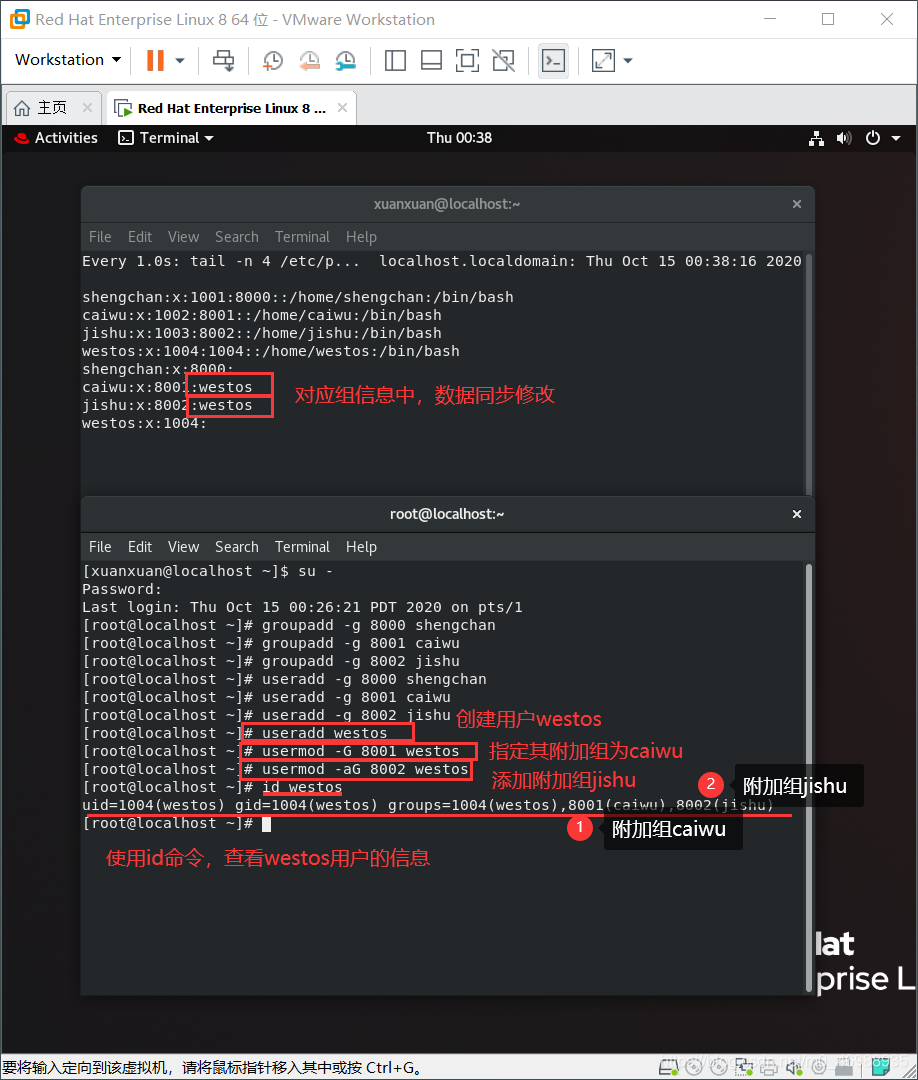918x1080 pixels.
Task: Open Help menu in xuanxuan terminal
Action: [x=361, y=237]
